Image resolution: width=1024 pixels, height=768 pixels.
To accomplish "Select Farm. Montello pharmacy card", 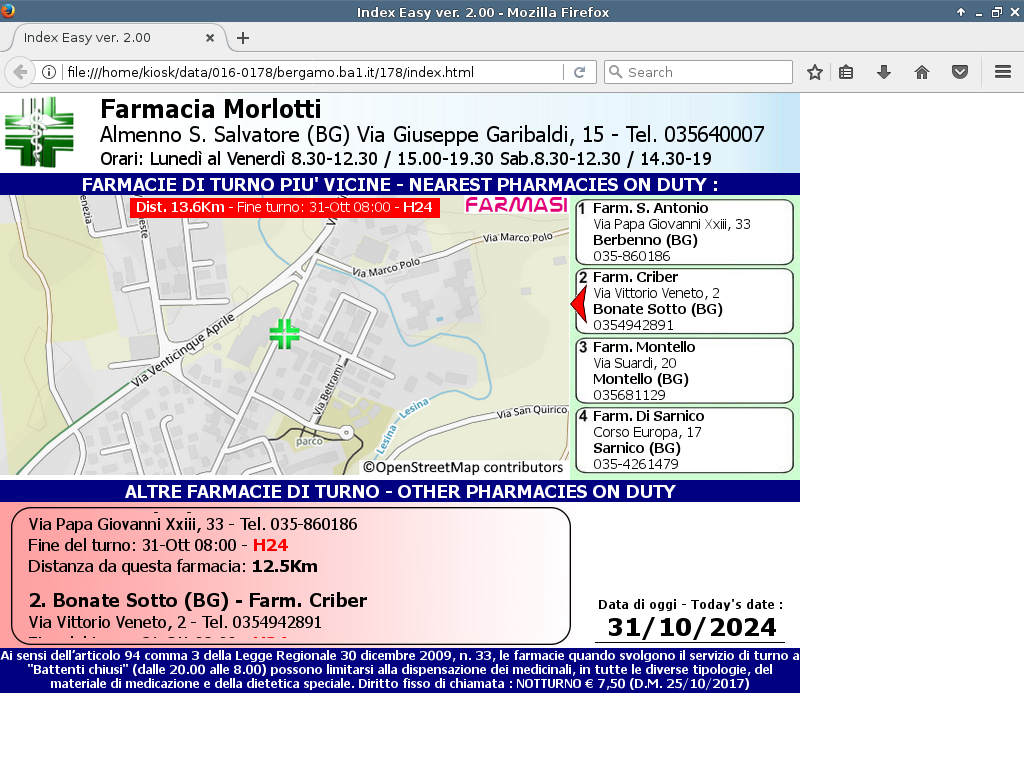I will tap(685, 371).
